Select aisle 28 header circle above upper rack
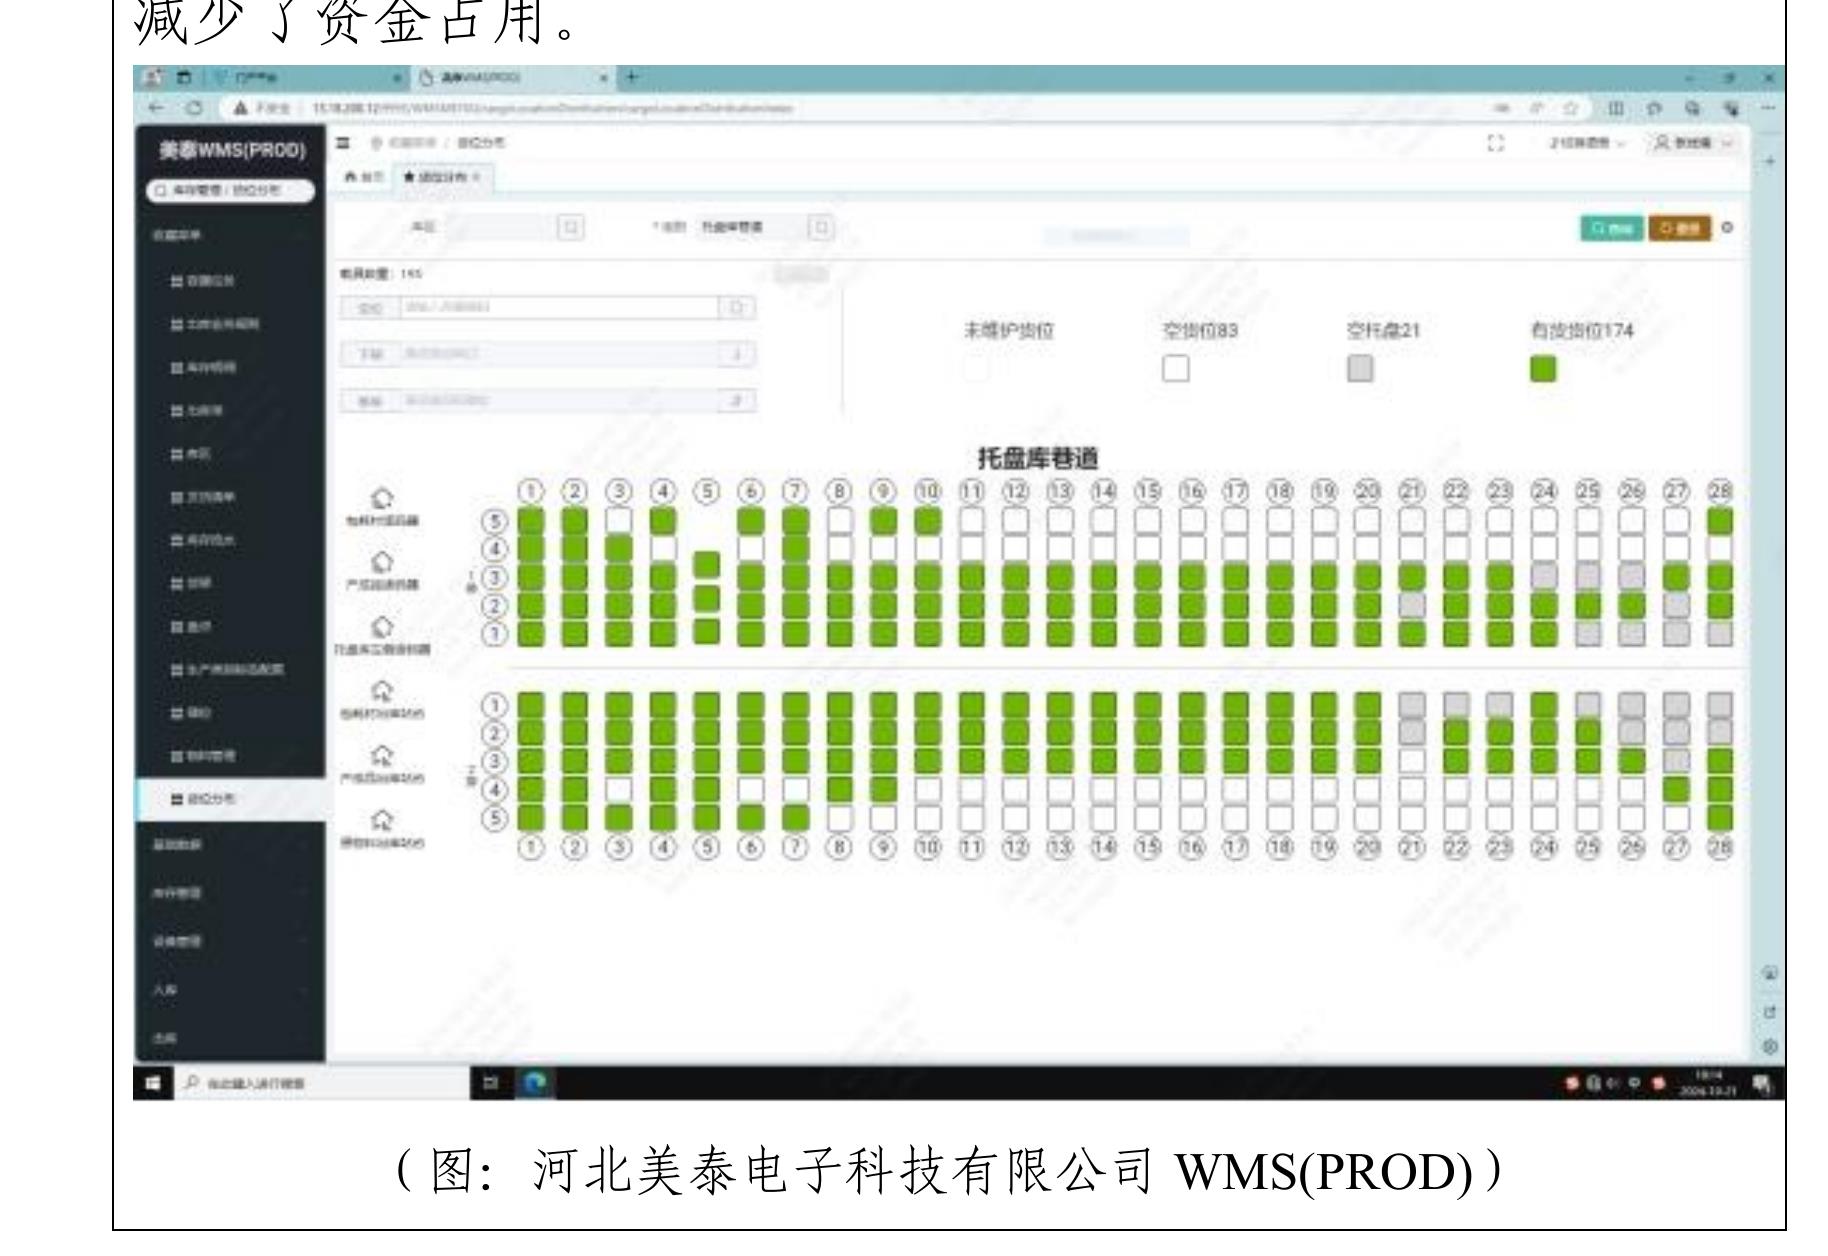This screenshot has width=1828, height=1256. coord(1720,491)
